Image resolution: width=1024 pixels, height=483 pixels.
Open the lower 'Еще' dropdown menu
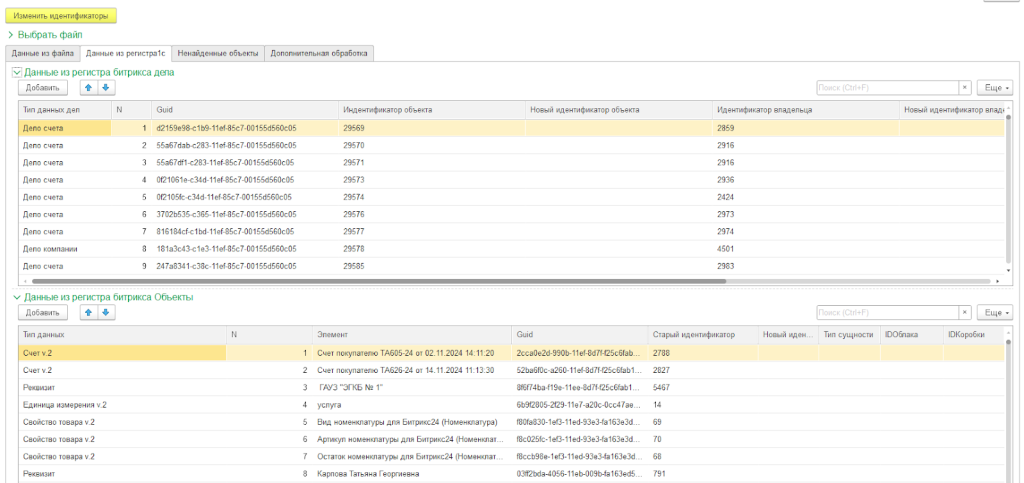[x=994, y=313]
